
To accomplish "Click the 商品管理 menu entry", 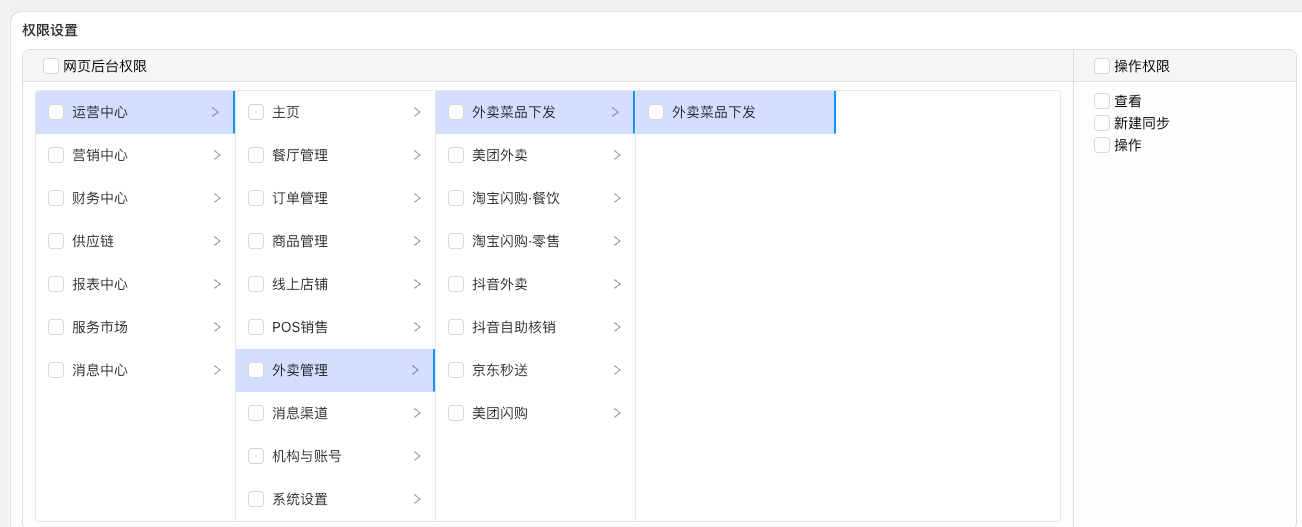I will [300, 241].
